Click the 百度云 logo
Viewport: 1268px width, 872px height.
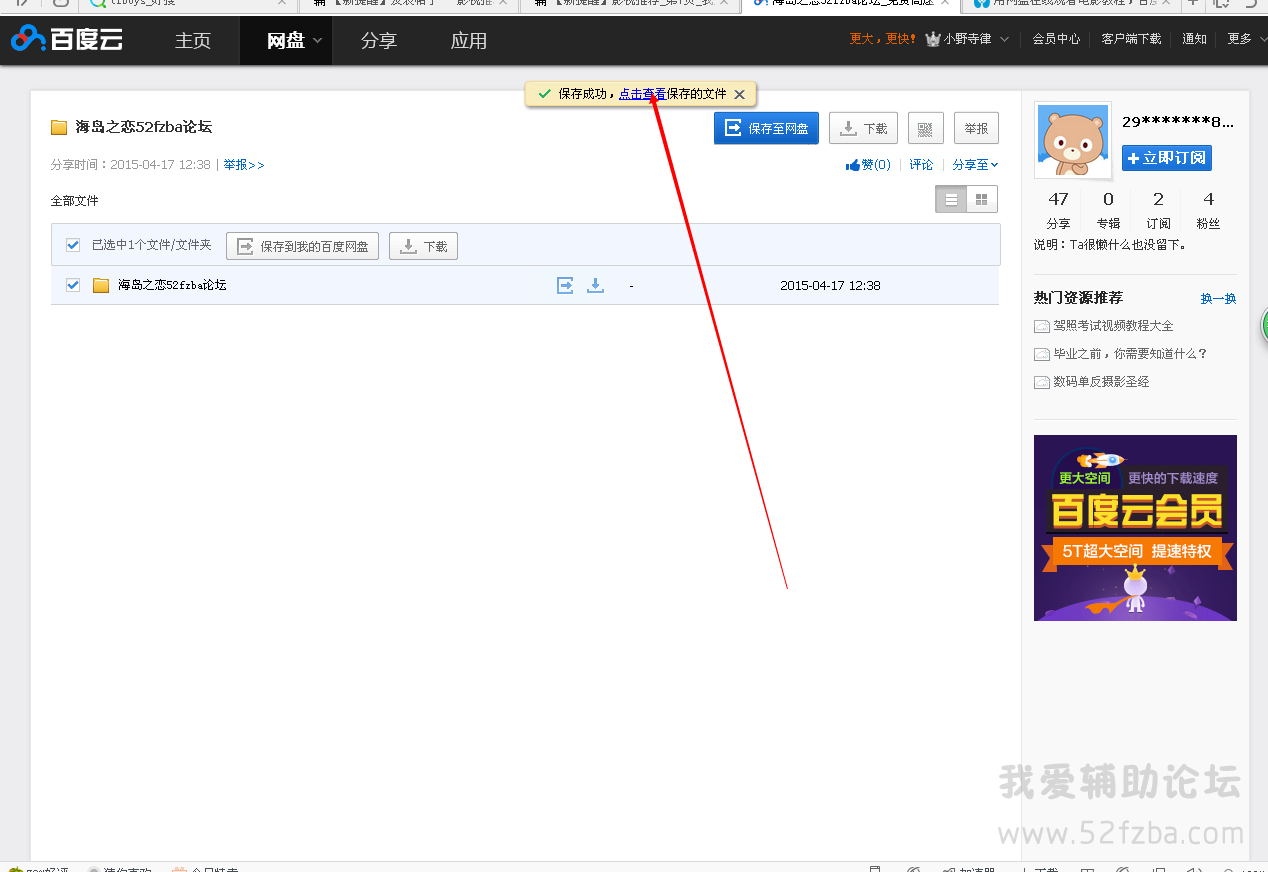tap(67, 40)
